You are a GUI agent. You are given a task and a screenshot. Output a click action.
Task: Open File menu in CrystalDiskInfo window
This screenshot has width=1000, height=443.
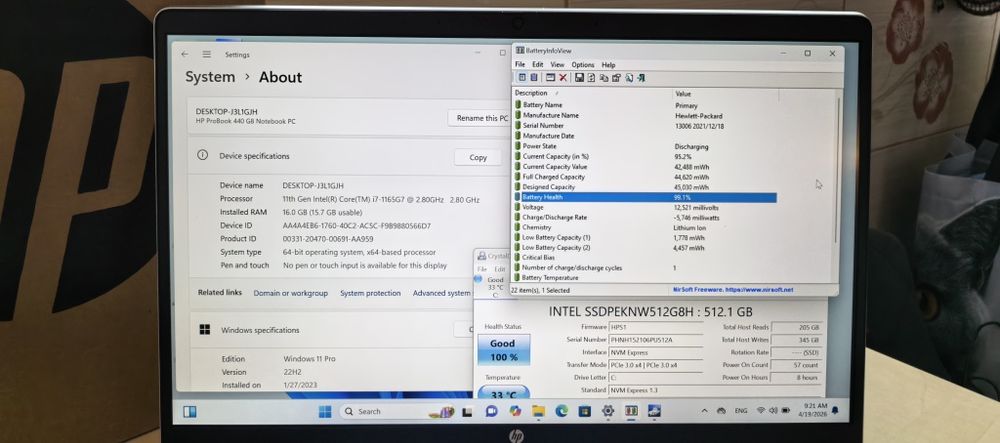482,269
